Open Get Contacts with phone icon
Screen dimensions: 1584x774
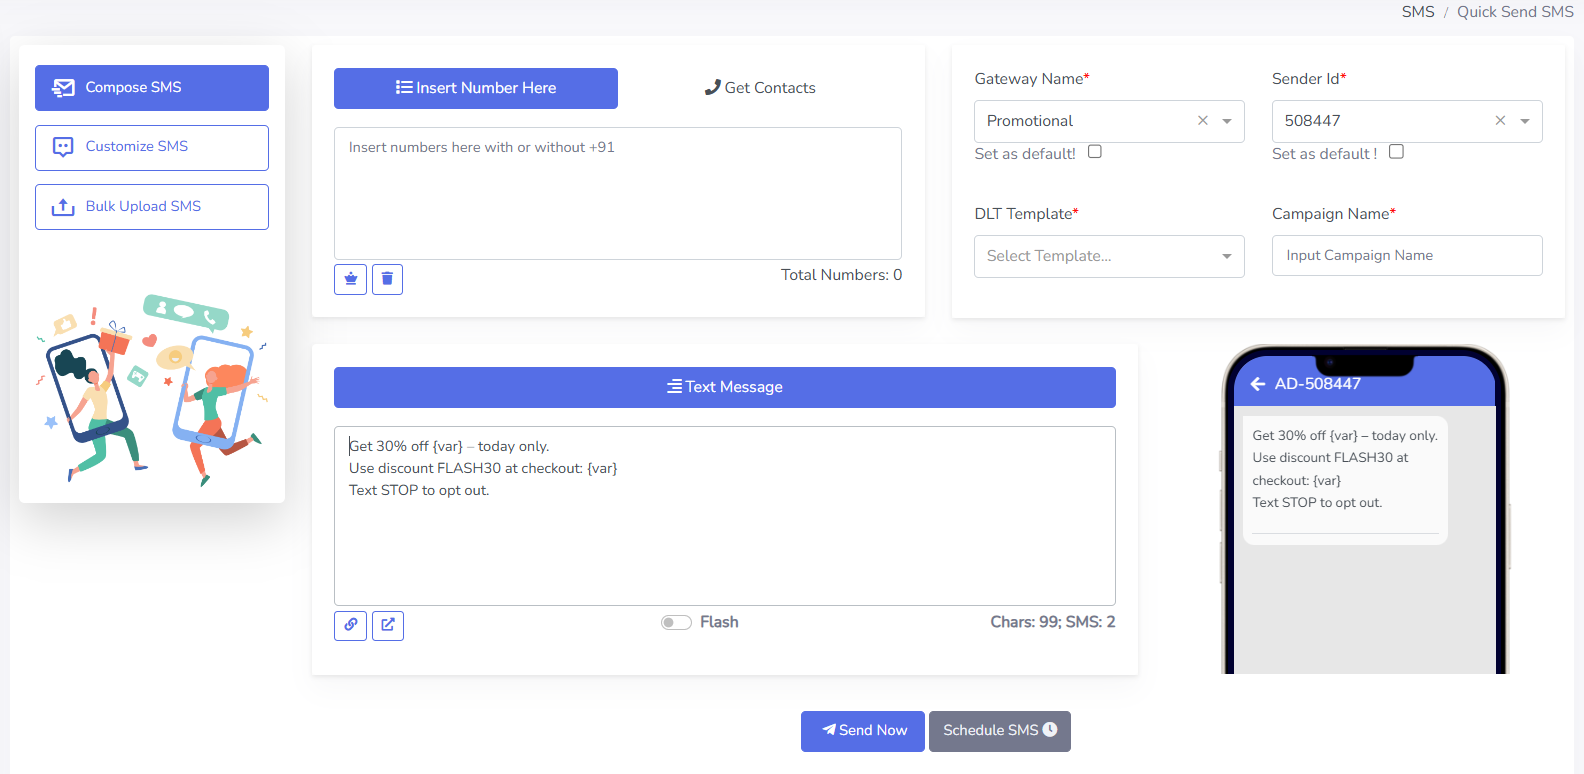coord(760,88)
